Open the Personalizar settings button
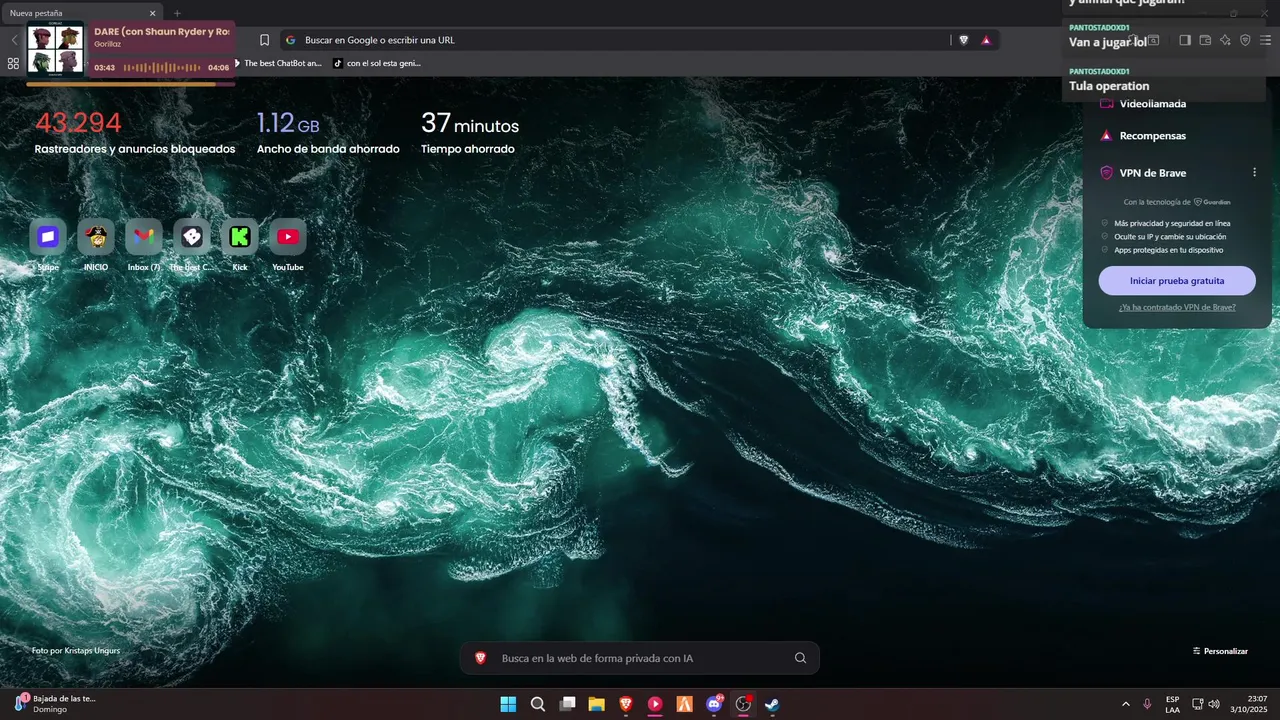 click(1220, 651)
